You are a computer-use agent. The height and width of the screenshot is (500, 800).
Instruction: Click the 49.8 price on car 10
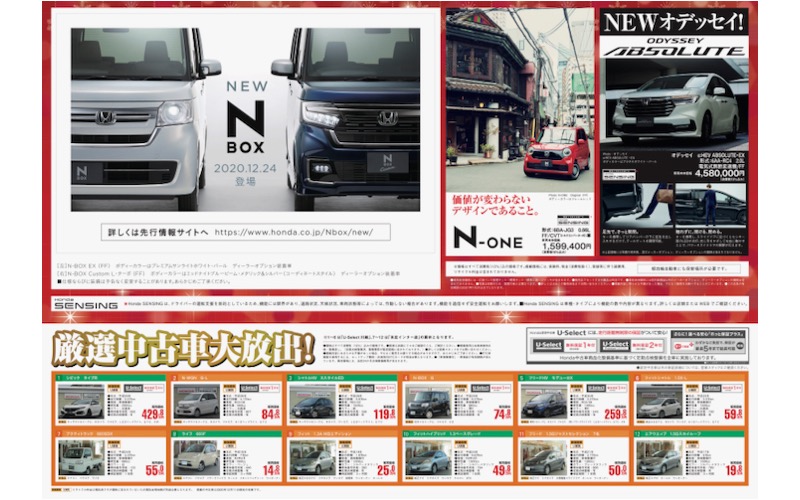click(502, 469)
